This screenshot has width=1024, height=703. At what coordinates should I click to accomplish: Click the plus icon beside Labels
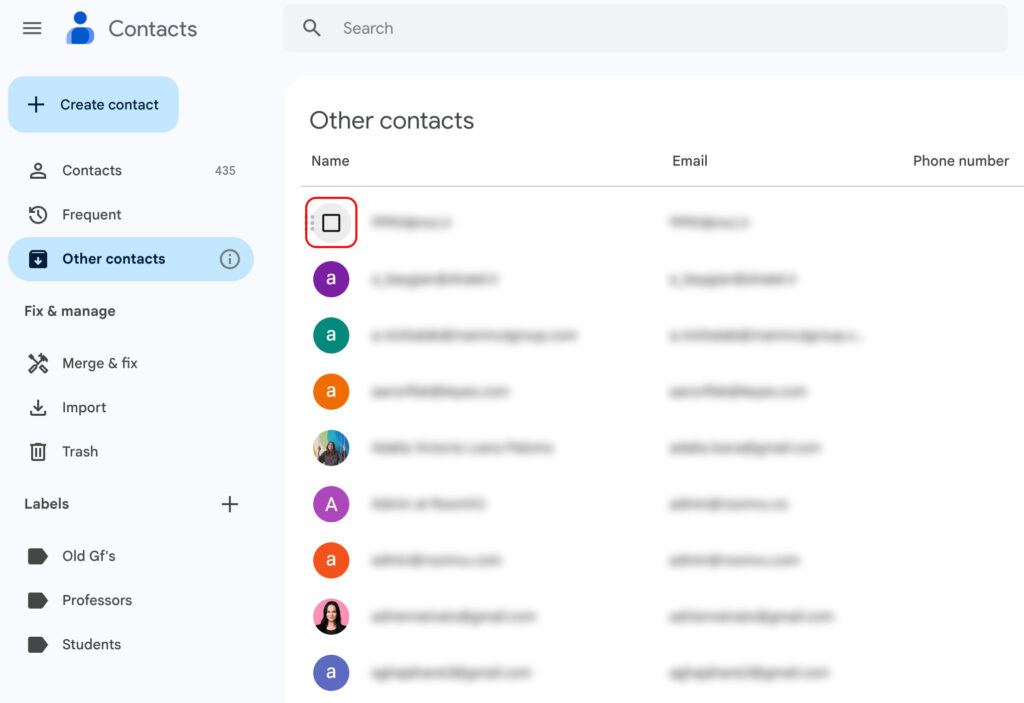(x=230, y=504)
